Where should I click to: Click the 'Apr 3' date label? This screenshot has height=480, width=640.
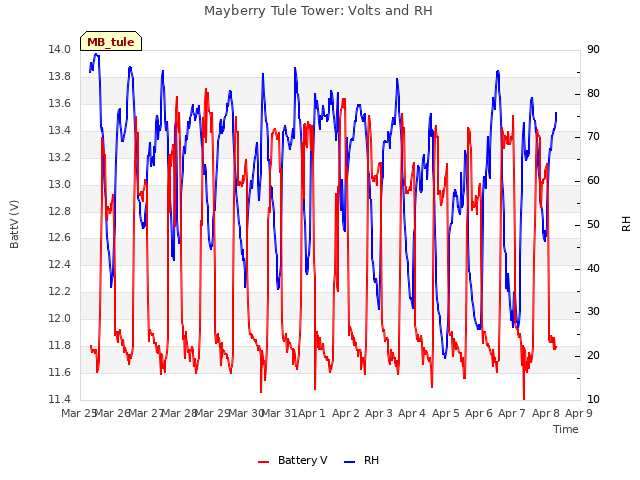click(379, 413)
